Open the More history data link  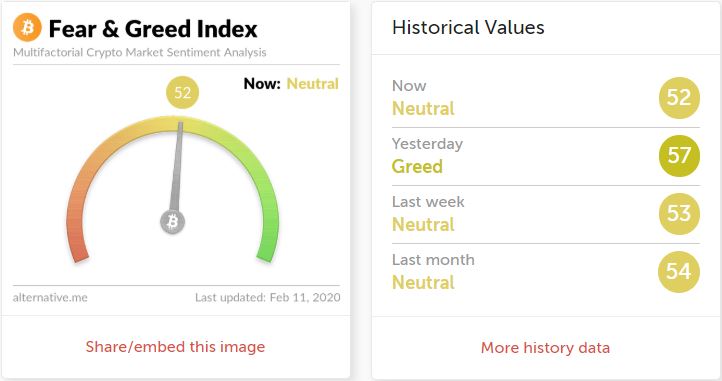pyautogui.click(x=545, y=347)
